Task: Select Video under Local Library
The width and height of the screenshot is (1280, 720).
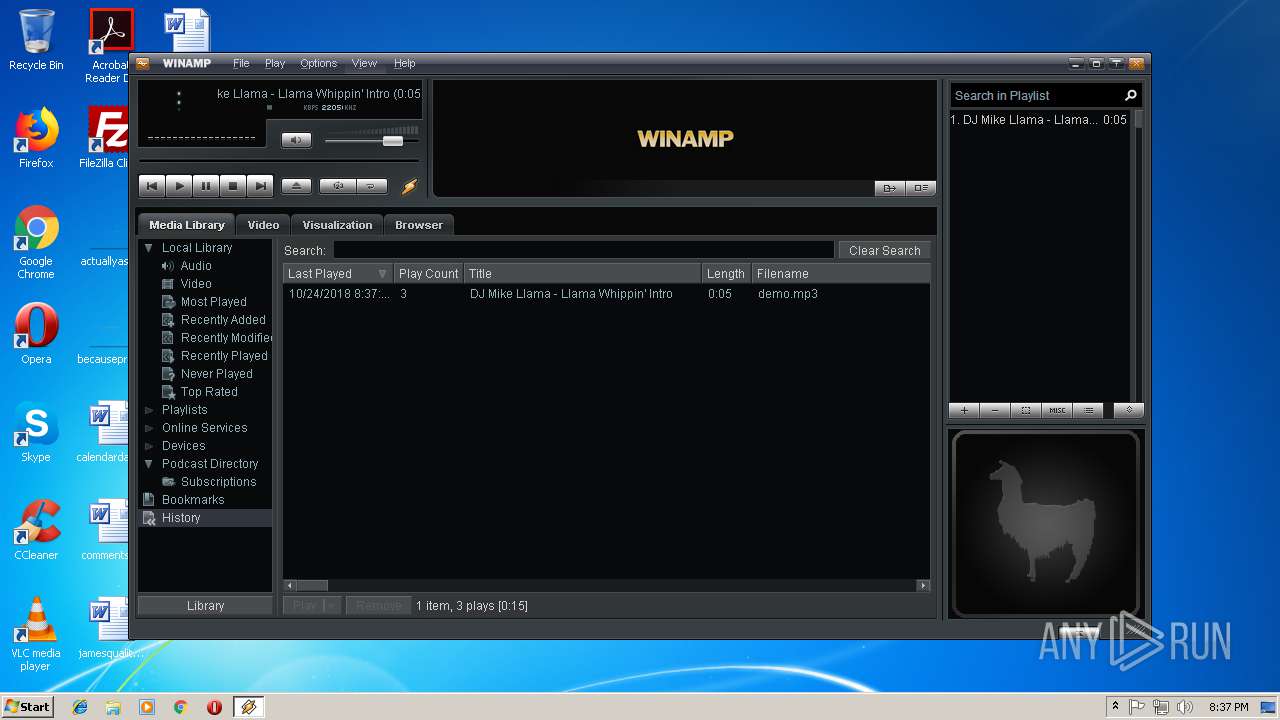Action: coord(196,284)
